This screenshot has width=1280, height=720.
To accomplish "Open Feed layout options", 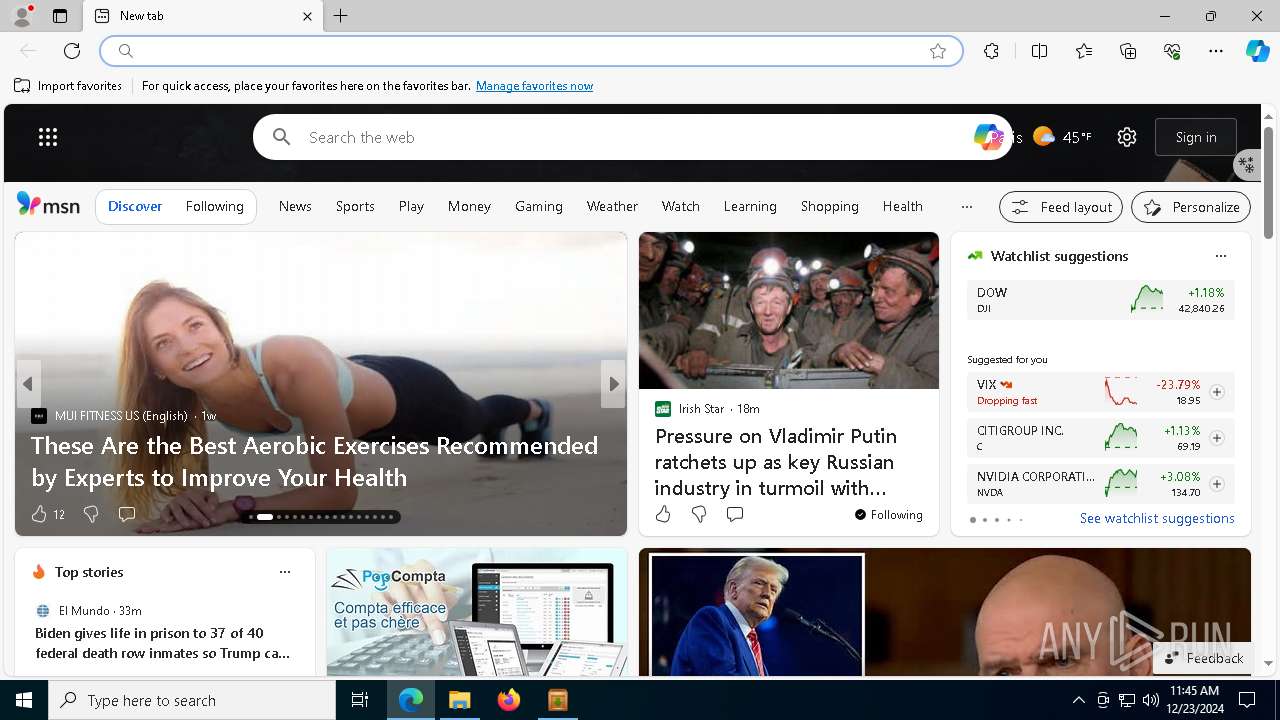I will point(1061,207).
